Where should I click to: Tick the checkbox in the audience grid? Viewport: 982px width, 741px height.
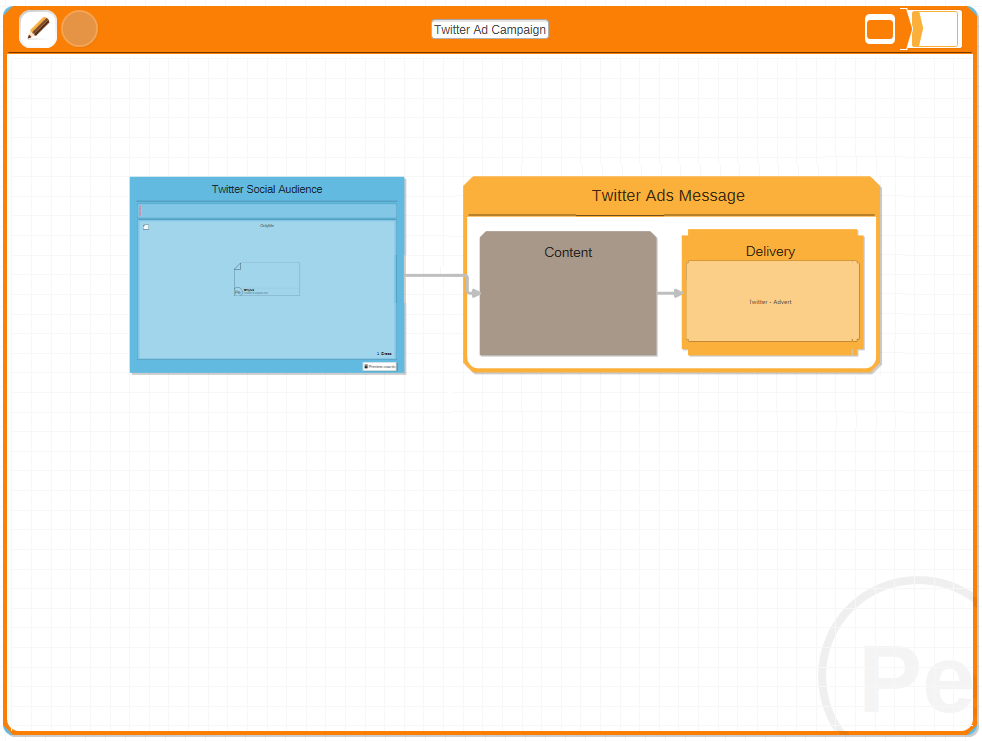[x=146, y=227]
